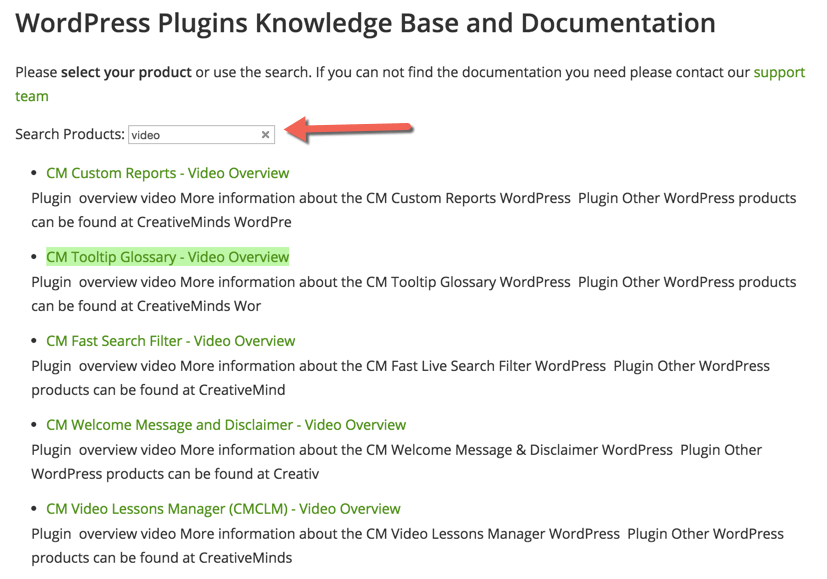Click the bullet before CM Video Lessons Manager

(35, 510)
